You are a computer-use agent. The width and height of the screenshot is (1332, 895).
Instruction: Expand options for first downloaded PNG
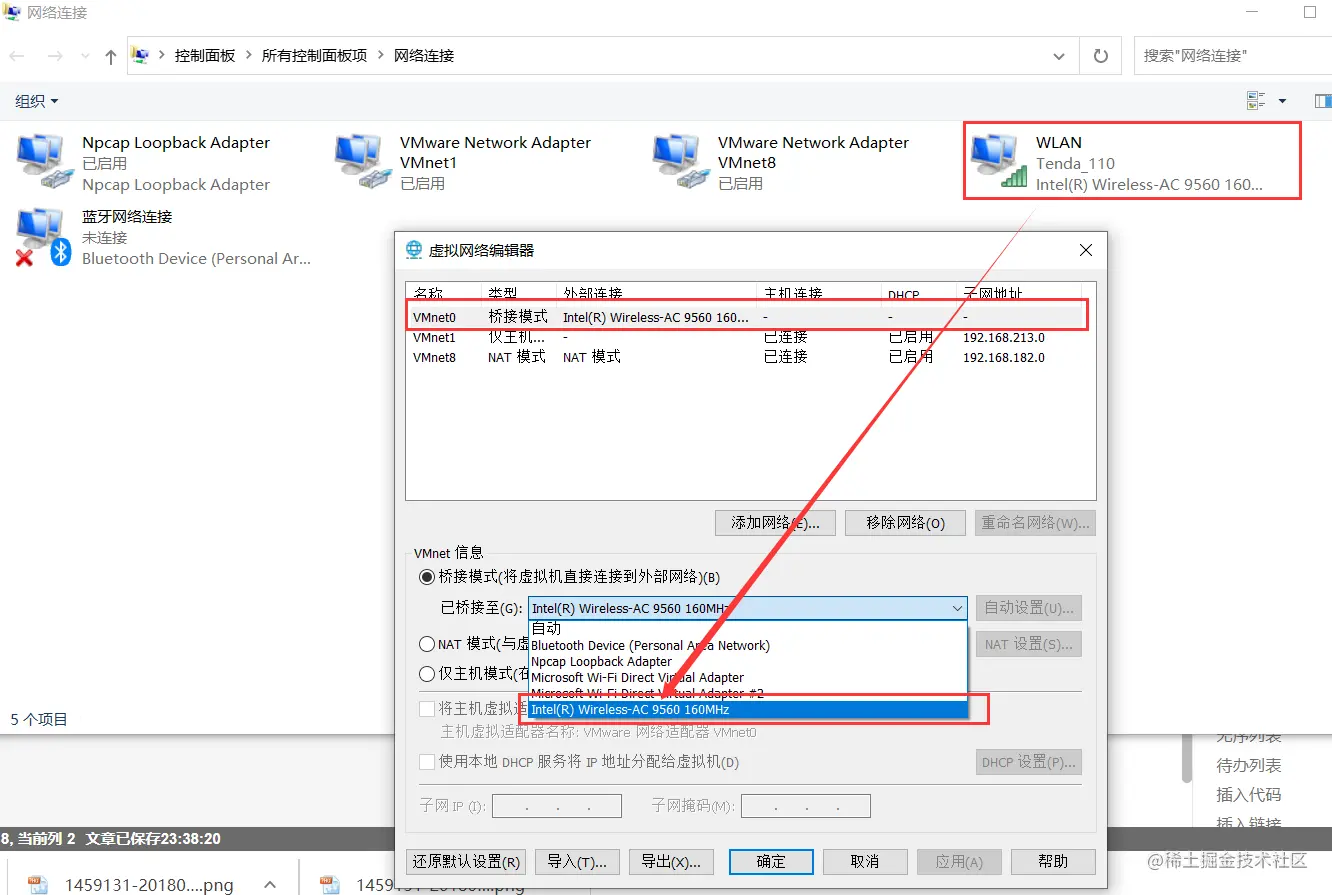tap(270, 884)
